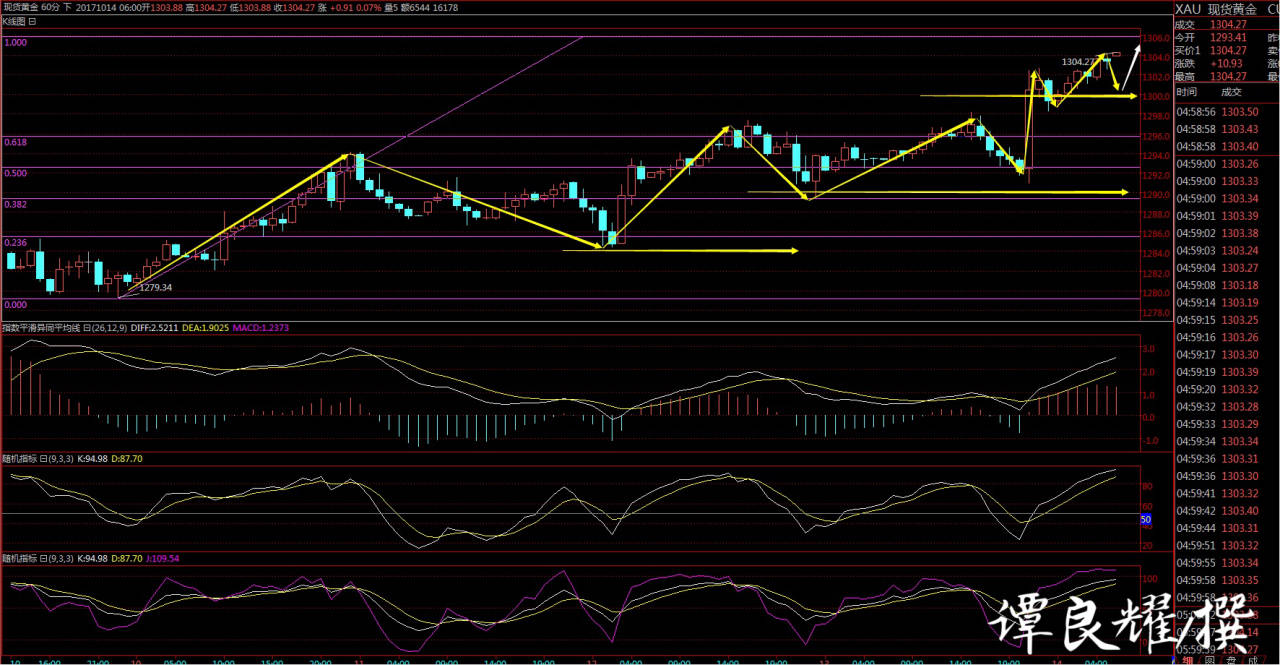This screenshot has height=665, width=1280.
Task: Select the 0.236 Fibonacci level label
Action: [x=15, y=242]
